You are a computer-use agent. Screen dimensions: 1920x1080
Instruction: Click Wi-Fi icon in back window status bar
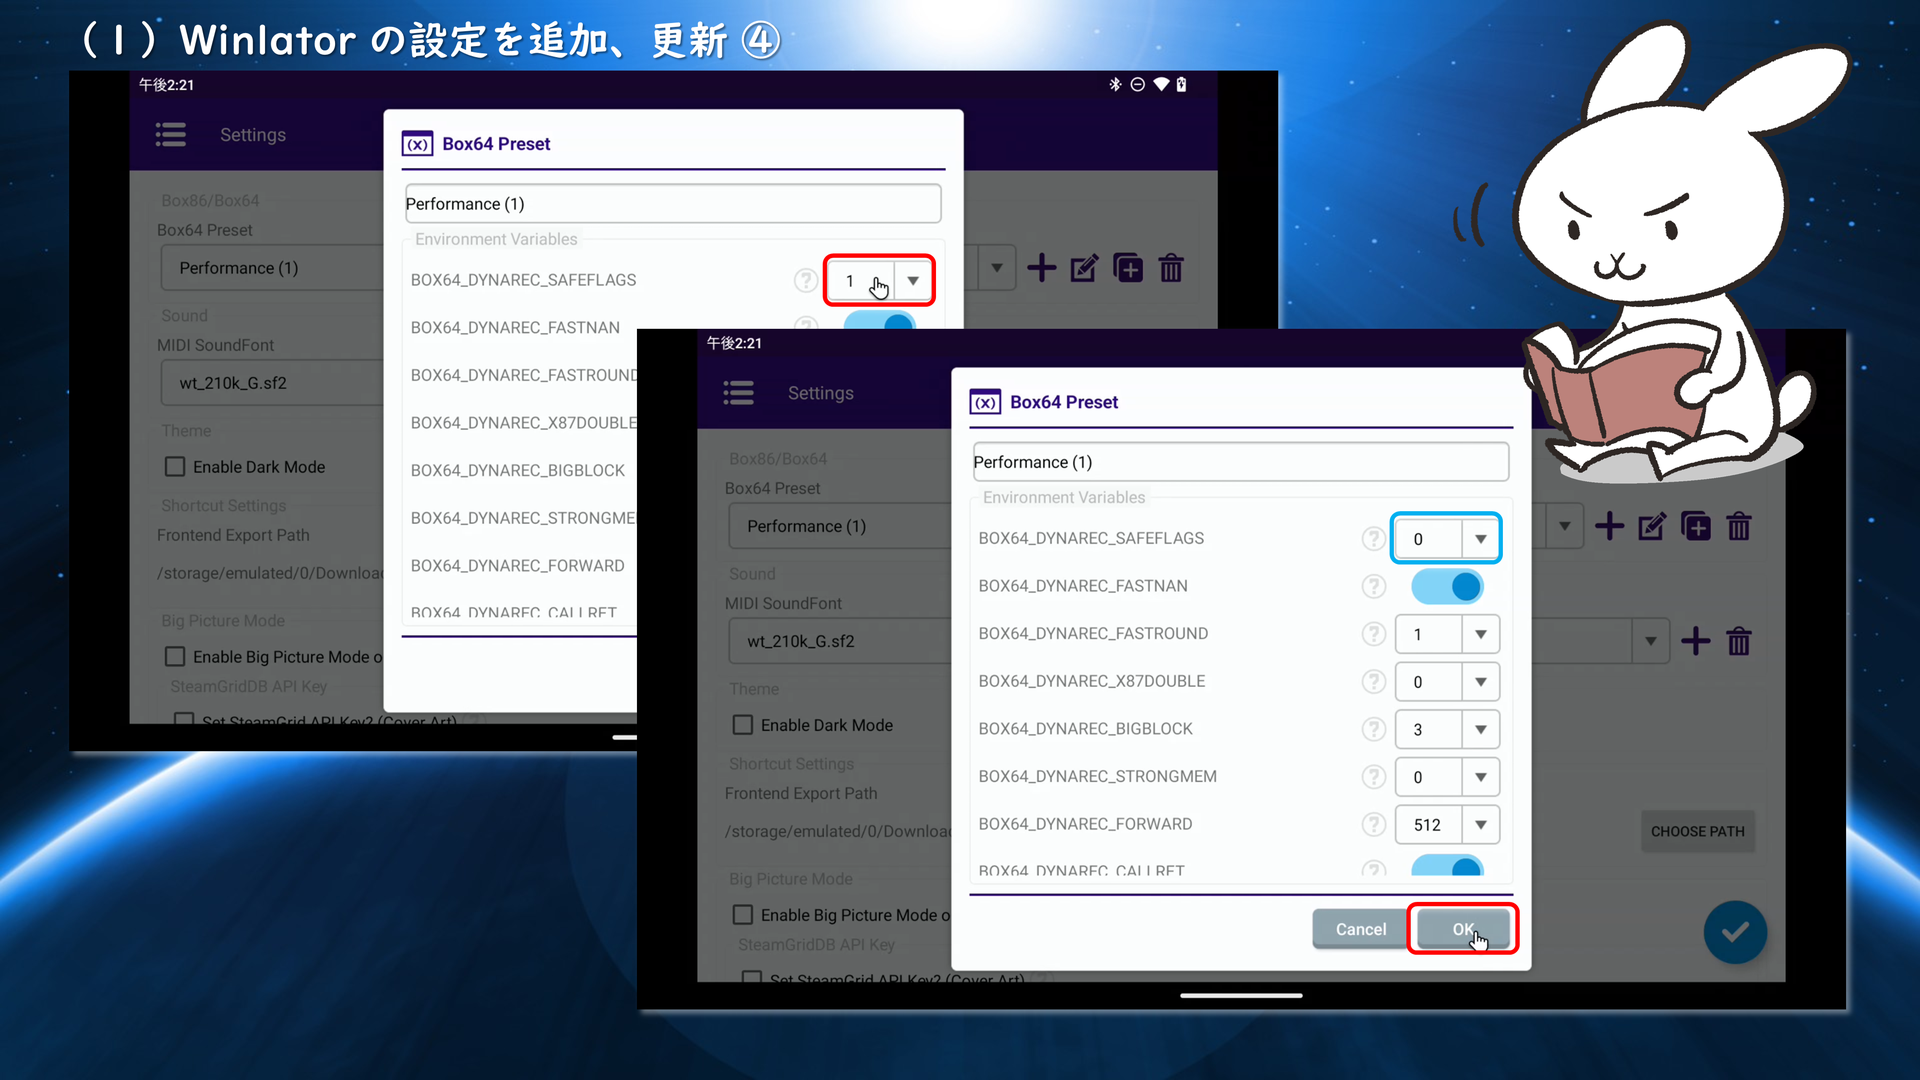click(1160, 85)
